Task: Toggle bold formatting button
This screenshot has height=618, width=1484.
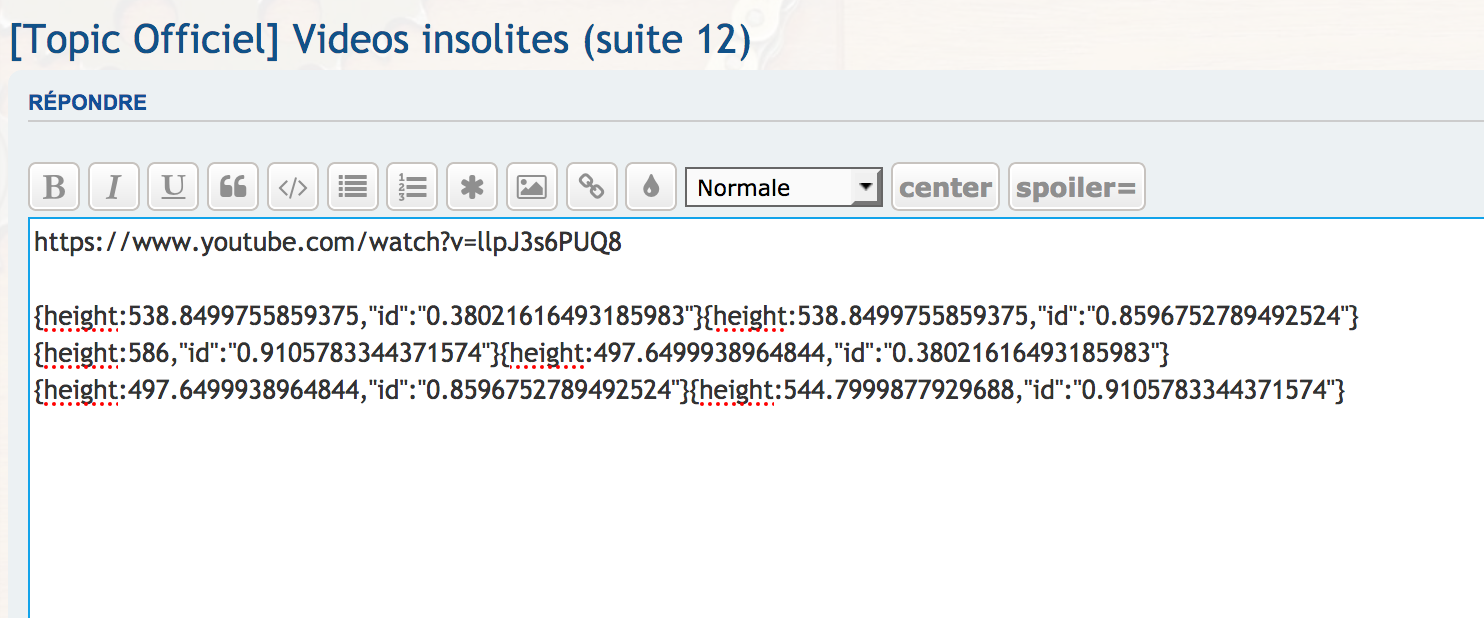Action: tap(55, 187)
